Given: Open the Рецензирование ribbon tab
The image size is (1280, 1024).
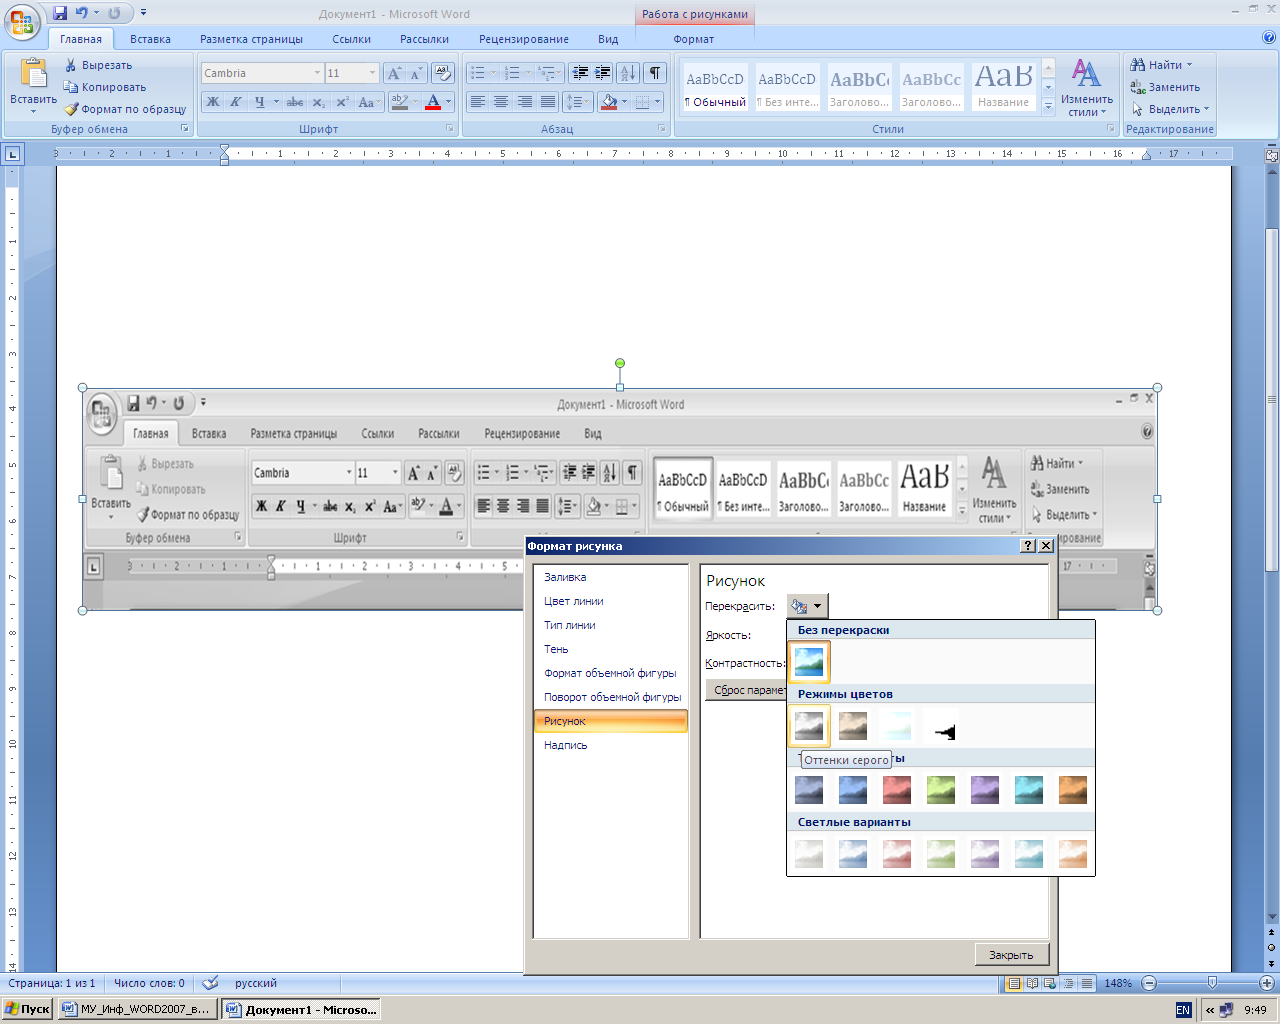Looking at the screenshot, I should [524, 39].
